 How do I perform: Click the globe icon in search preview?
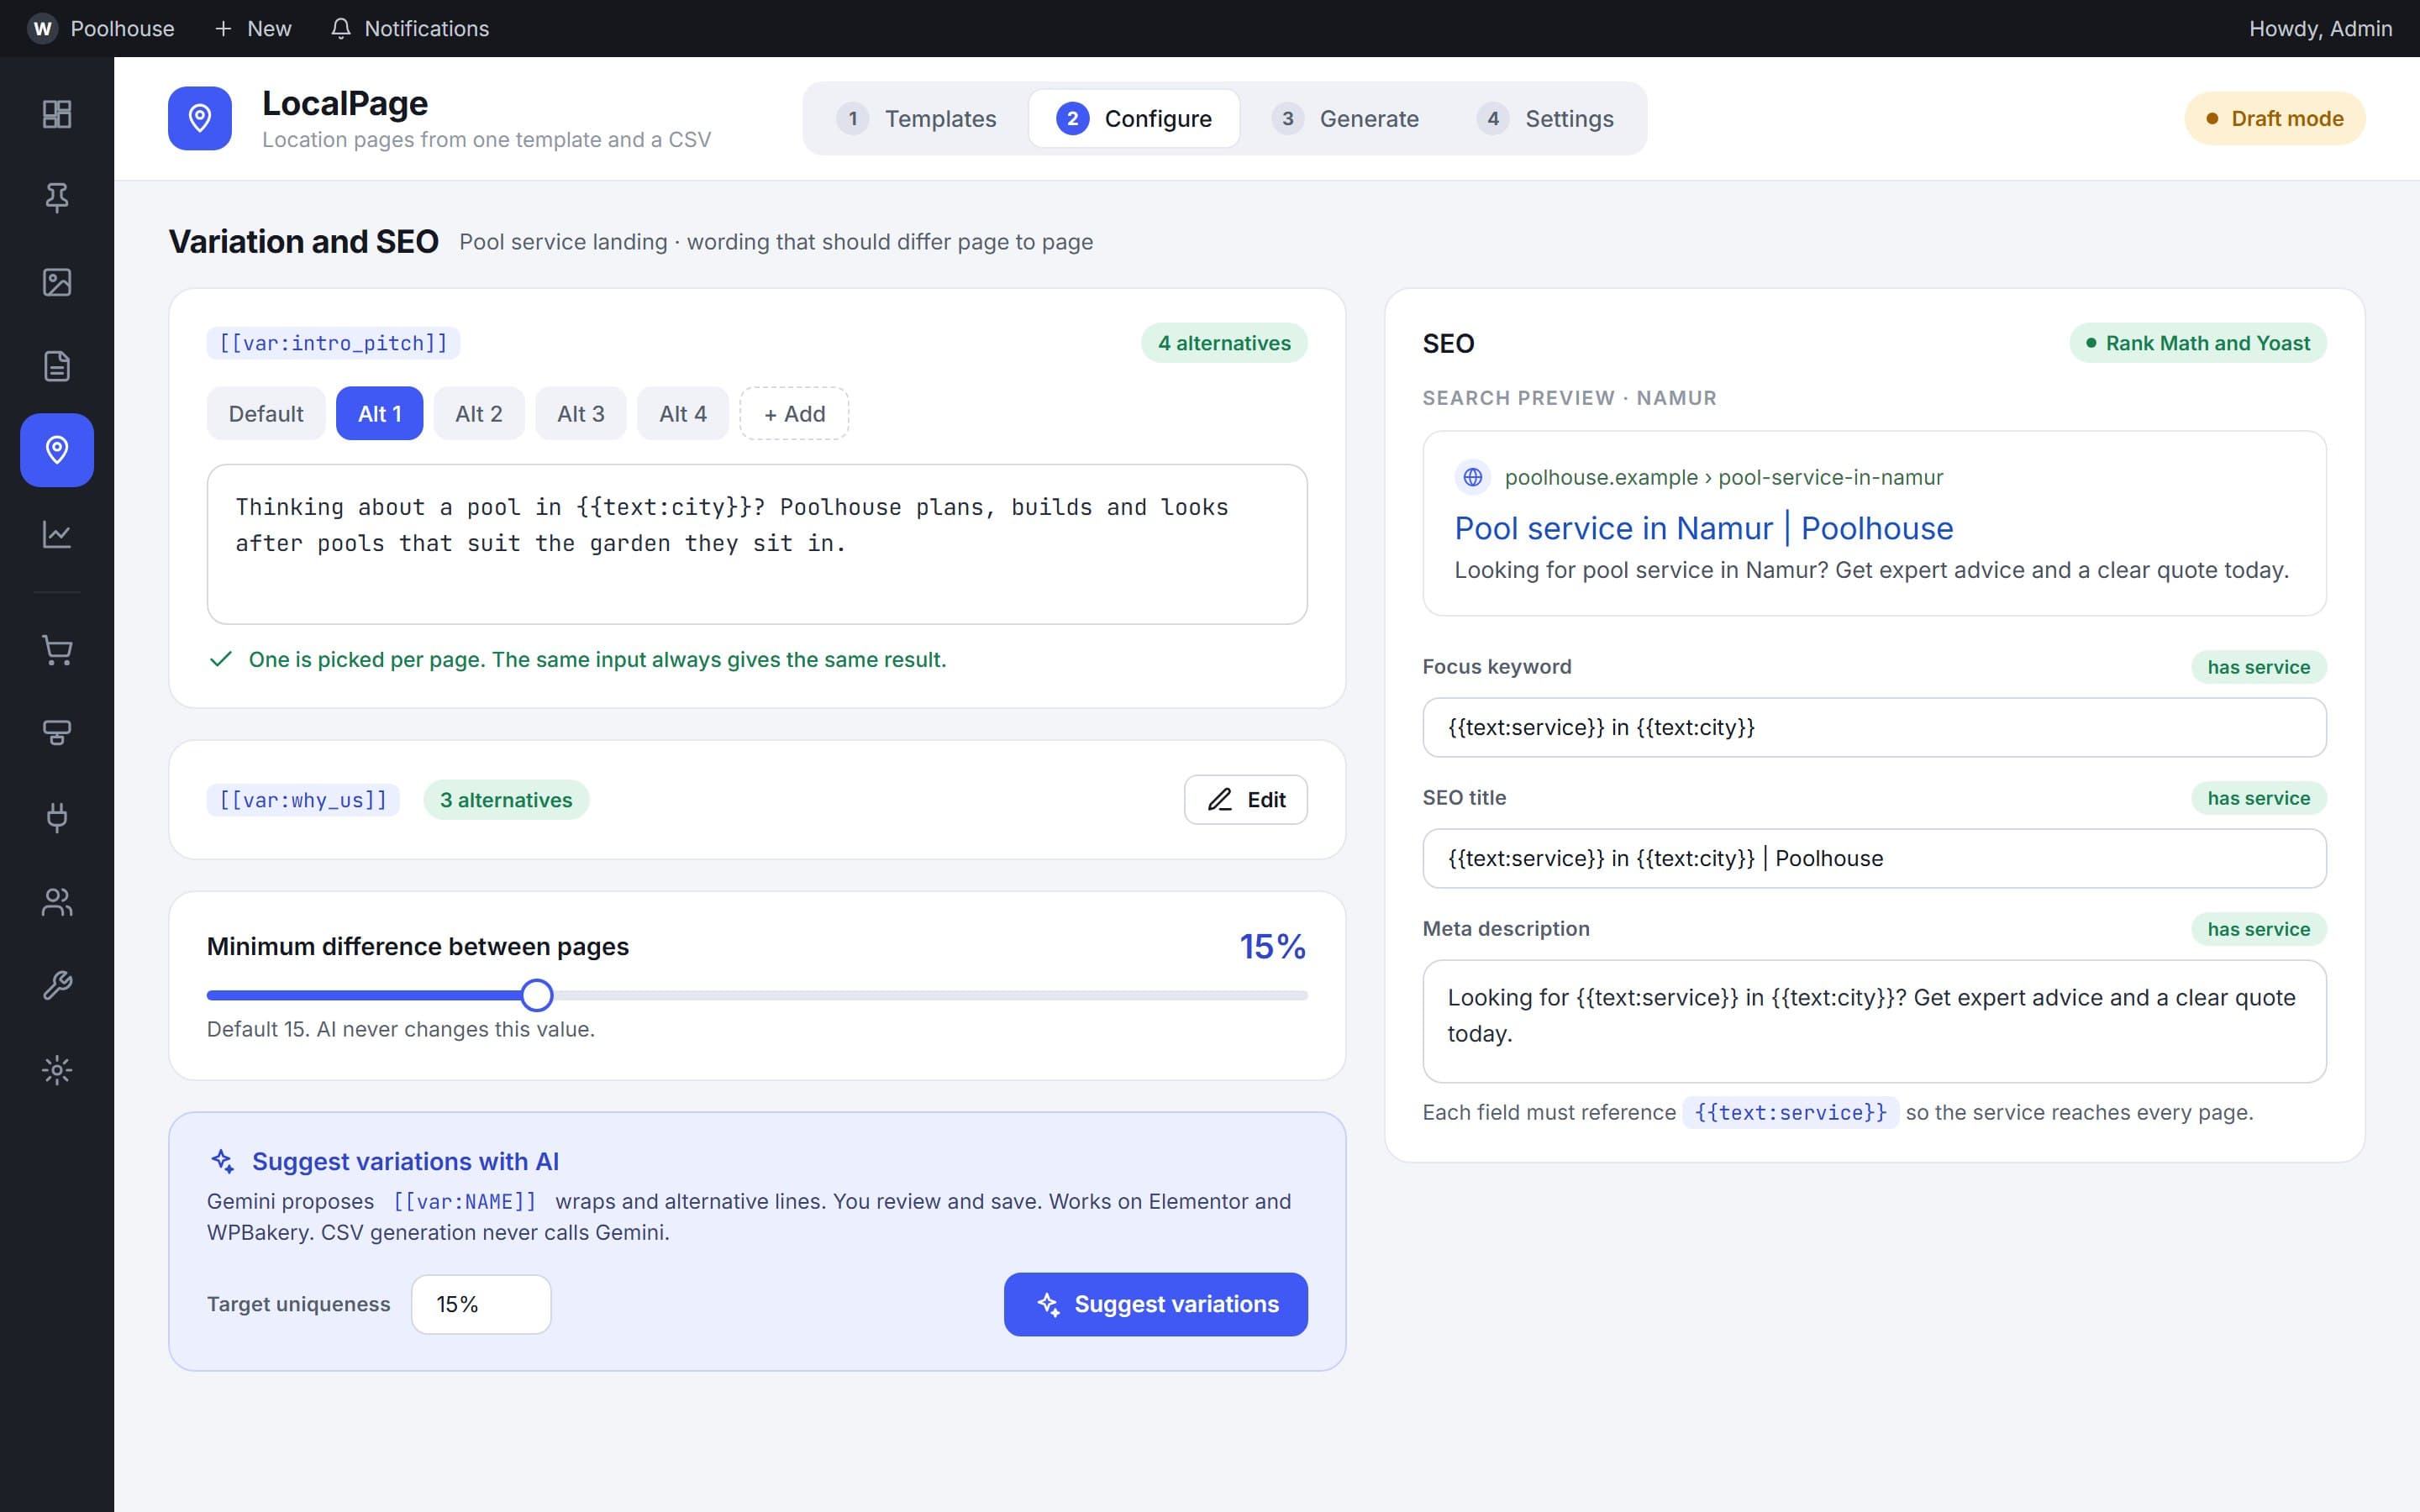[x=1473, y=477]
